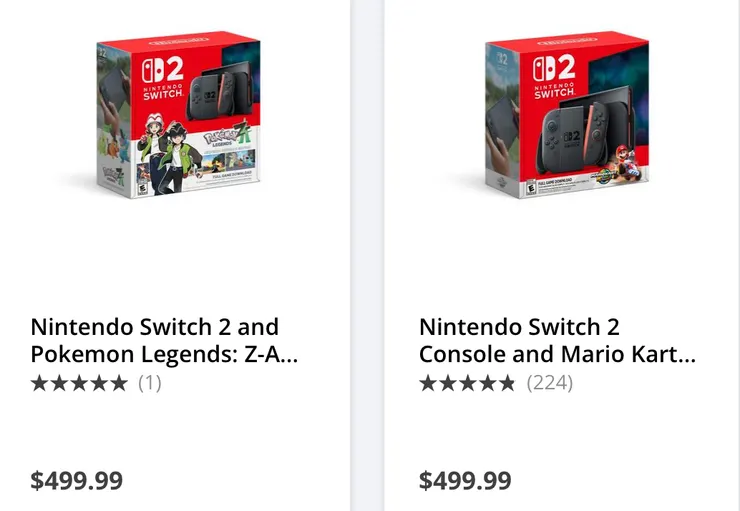
Task: Open the "Nintendo Switch 2 Console and Mario Kart" title
Action: [x=556, y=340]
